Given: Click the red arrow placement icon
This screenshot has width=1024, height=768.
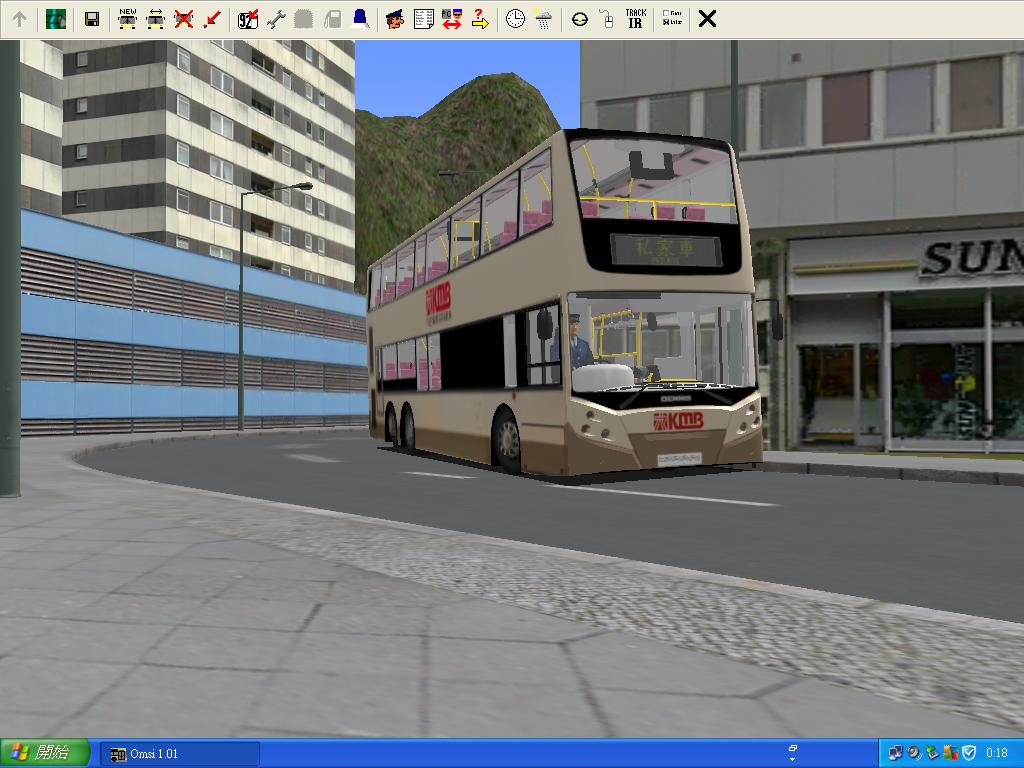Looking at the screenshot, I should (x=212, y=19).
